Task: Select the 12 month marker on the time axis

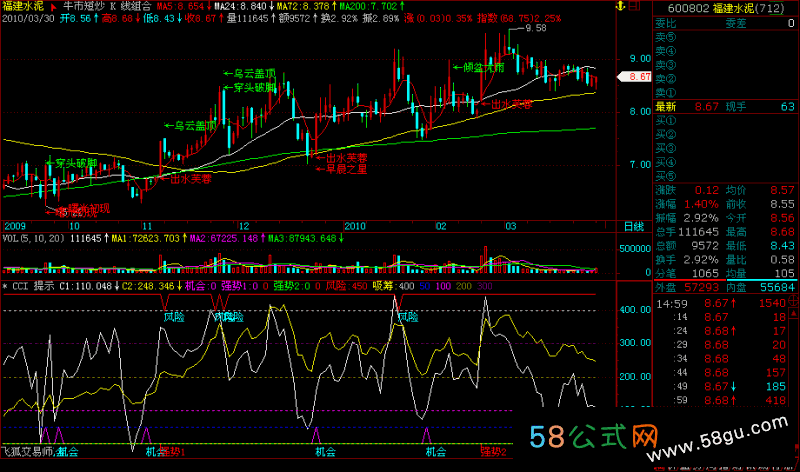Action: click(x=244, y=227)
